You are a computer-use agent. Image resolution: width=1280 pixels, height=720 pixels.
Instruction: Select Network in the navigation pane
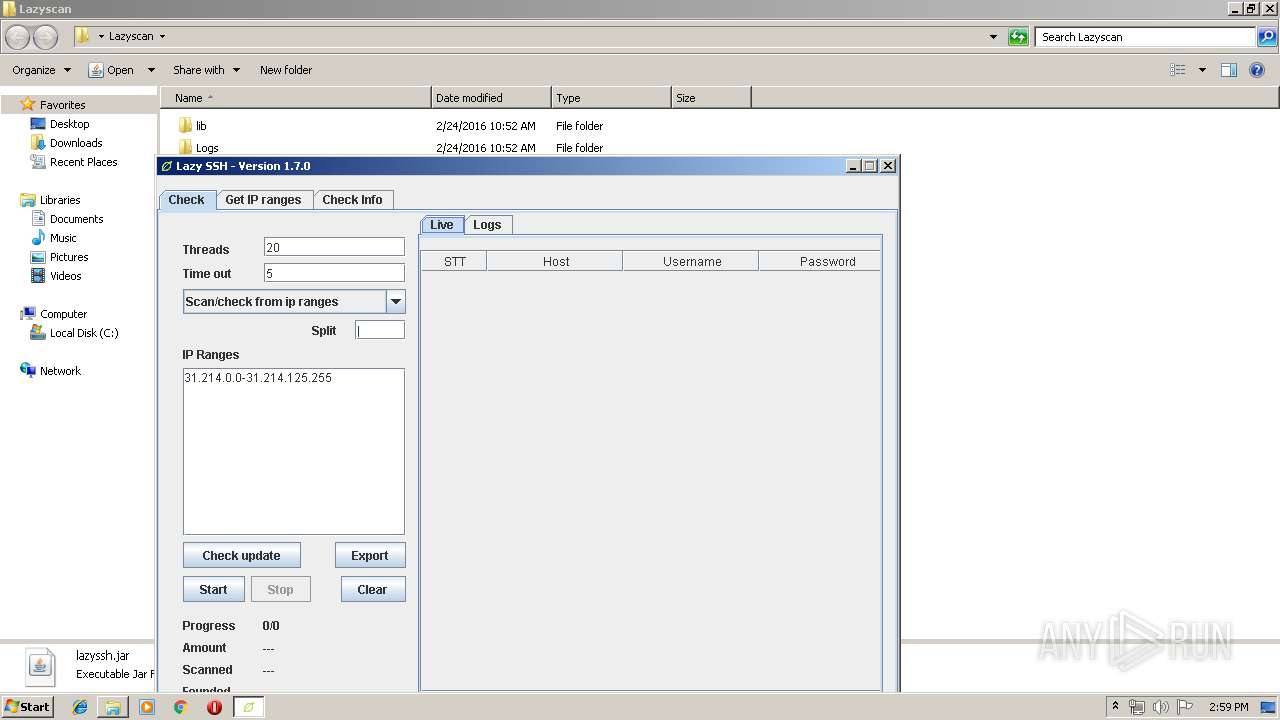click(60, 371)
